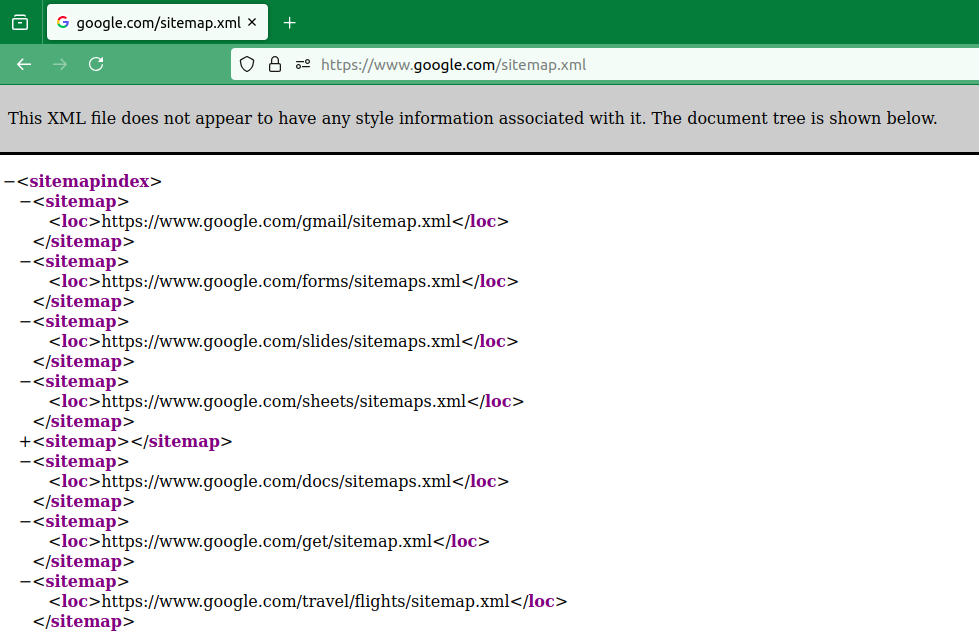Open a new tab with plus button
Screen dimensions: 979x632
coord(290,23)
